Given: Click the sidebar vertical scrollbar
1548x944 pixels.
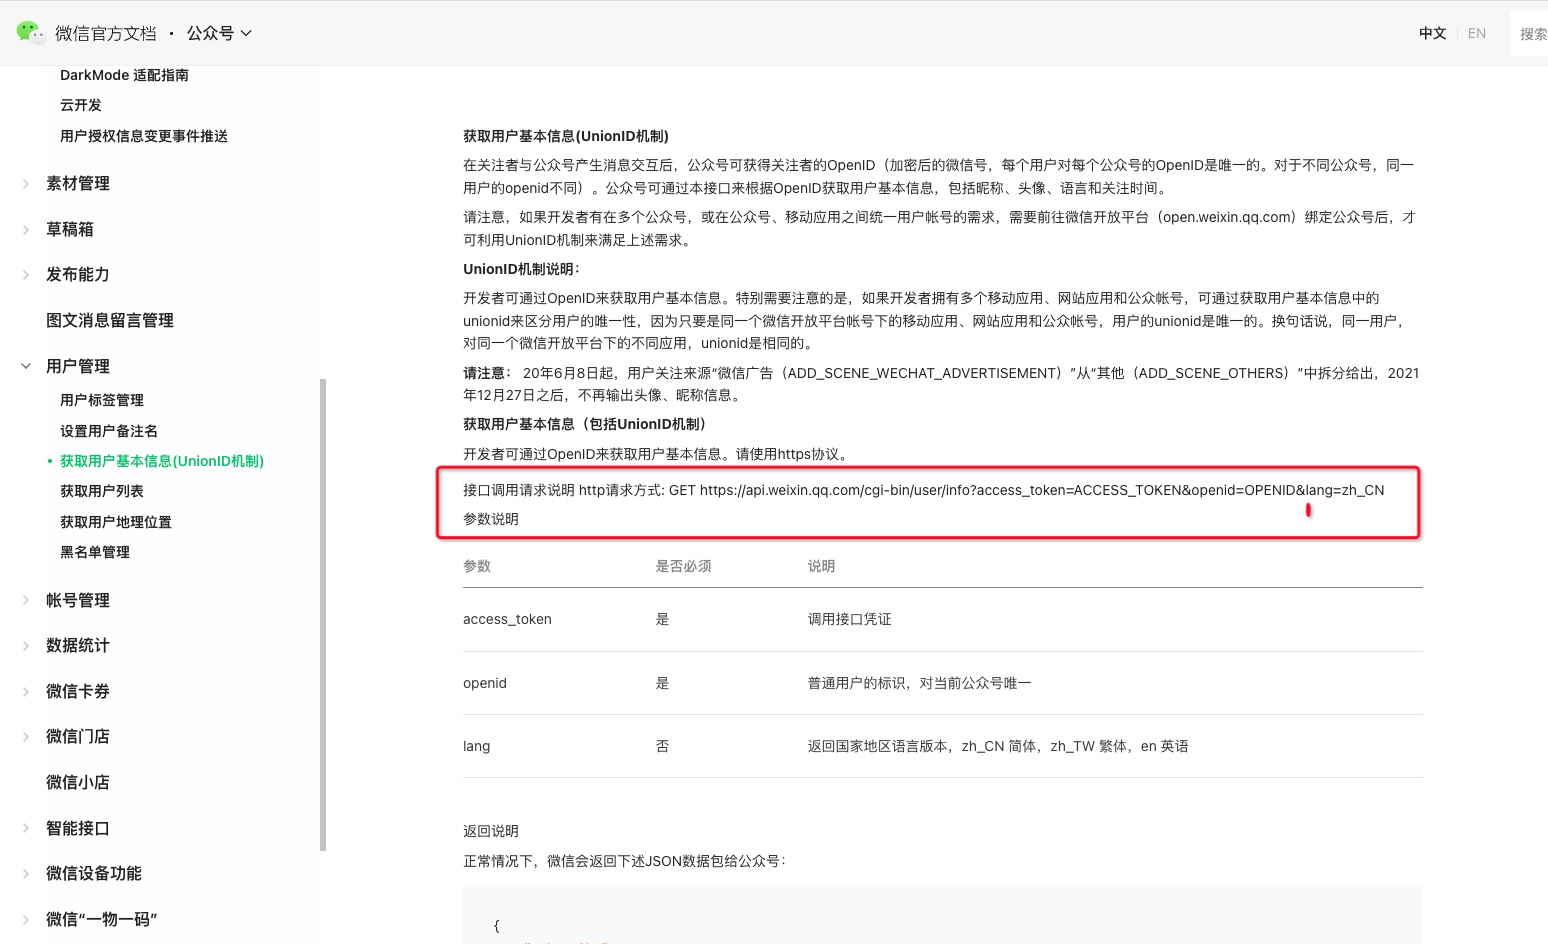Looking at the screenshot, I should click(x=323, y=614).
